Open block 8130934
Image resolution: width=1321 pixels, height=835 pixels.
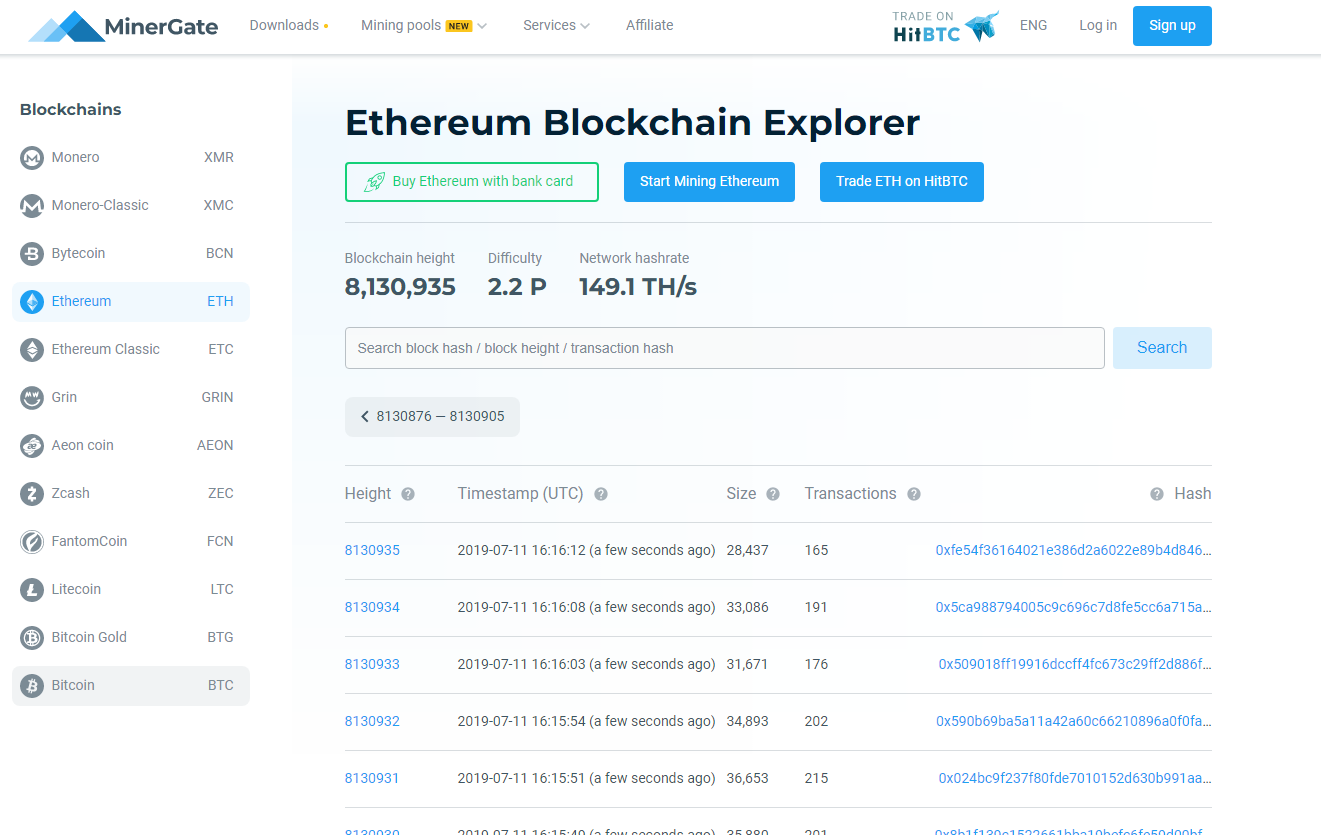[x=372, y=608]
